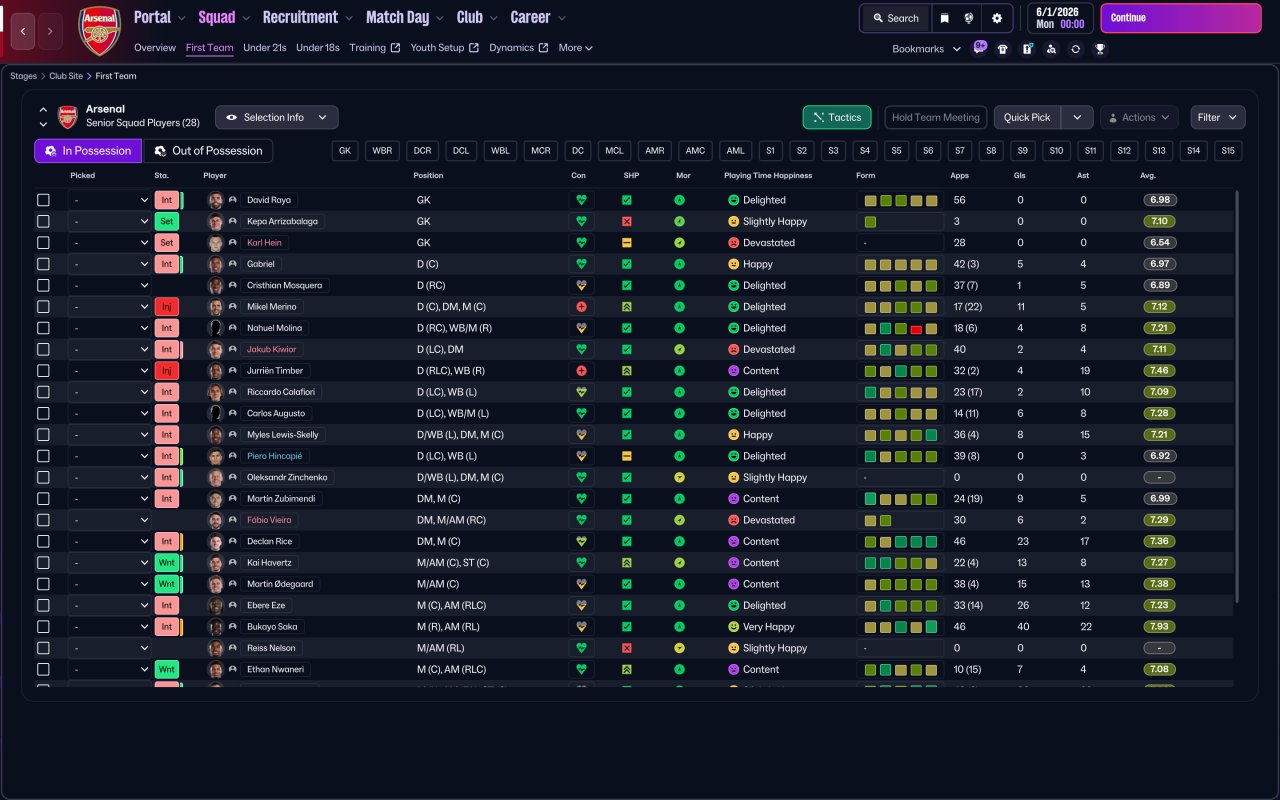Click Kepa Arrizabalaga's red sharpness icon
This screenshot has height=800, width=1280.
tap(627, 221)
